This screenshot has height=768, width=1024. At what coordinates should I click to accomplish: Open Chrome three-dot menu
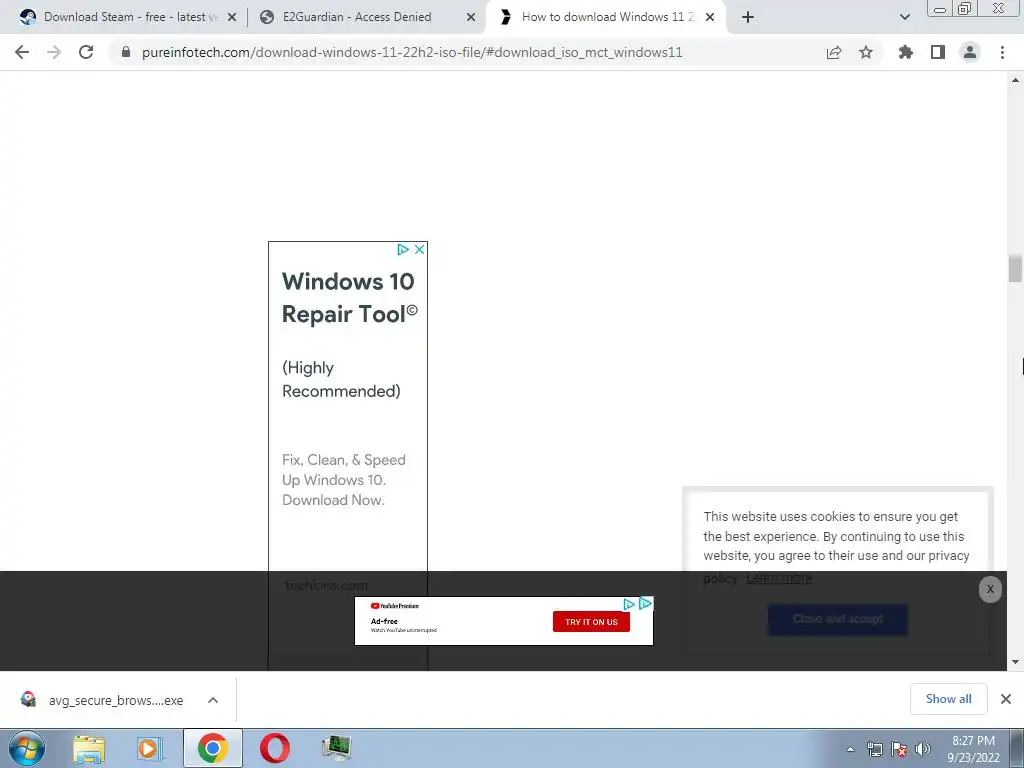tap(1002, 52)
